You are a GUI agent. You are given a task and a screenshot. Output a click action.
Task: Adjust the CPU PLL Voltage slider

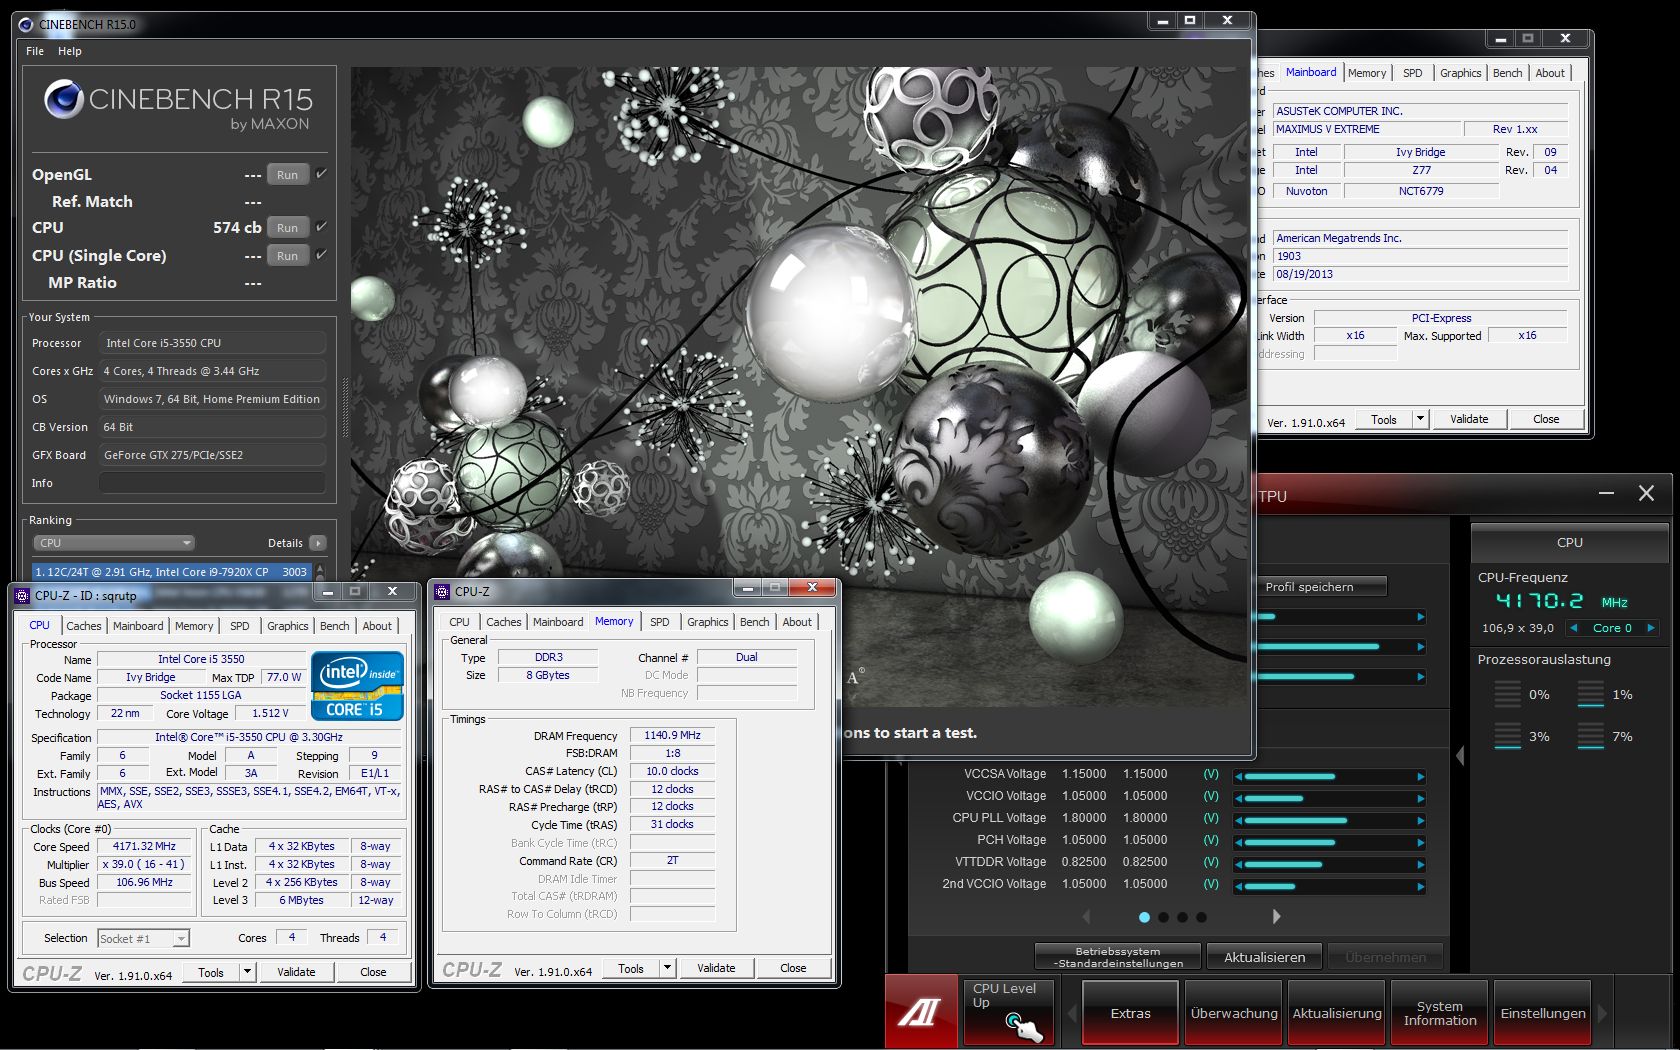pos(1329,820)
